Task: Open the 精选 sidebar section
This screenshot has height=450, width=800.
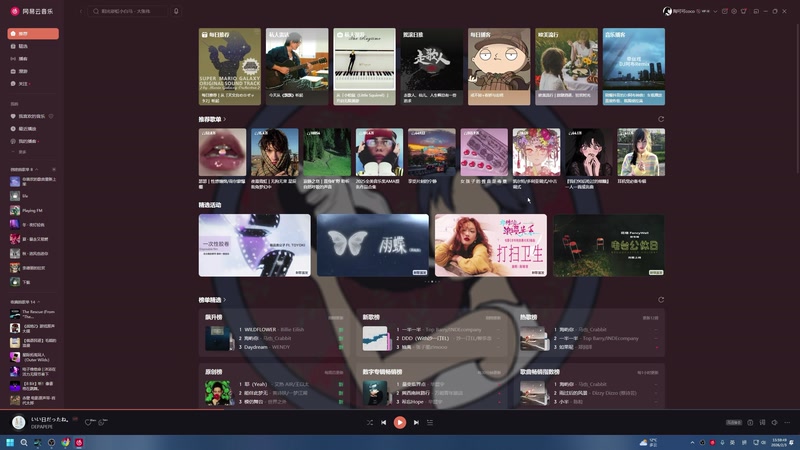Action: (x=33, y=46)
